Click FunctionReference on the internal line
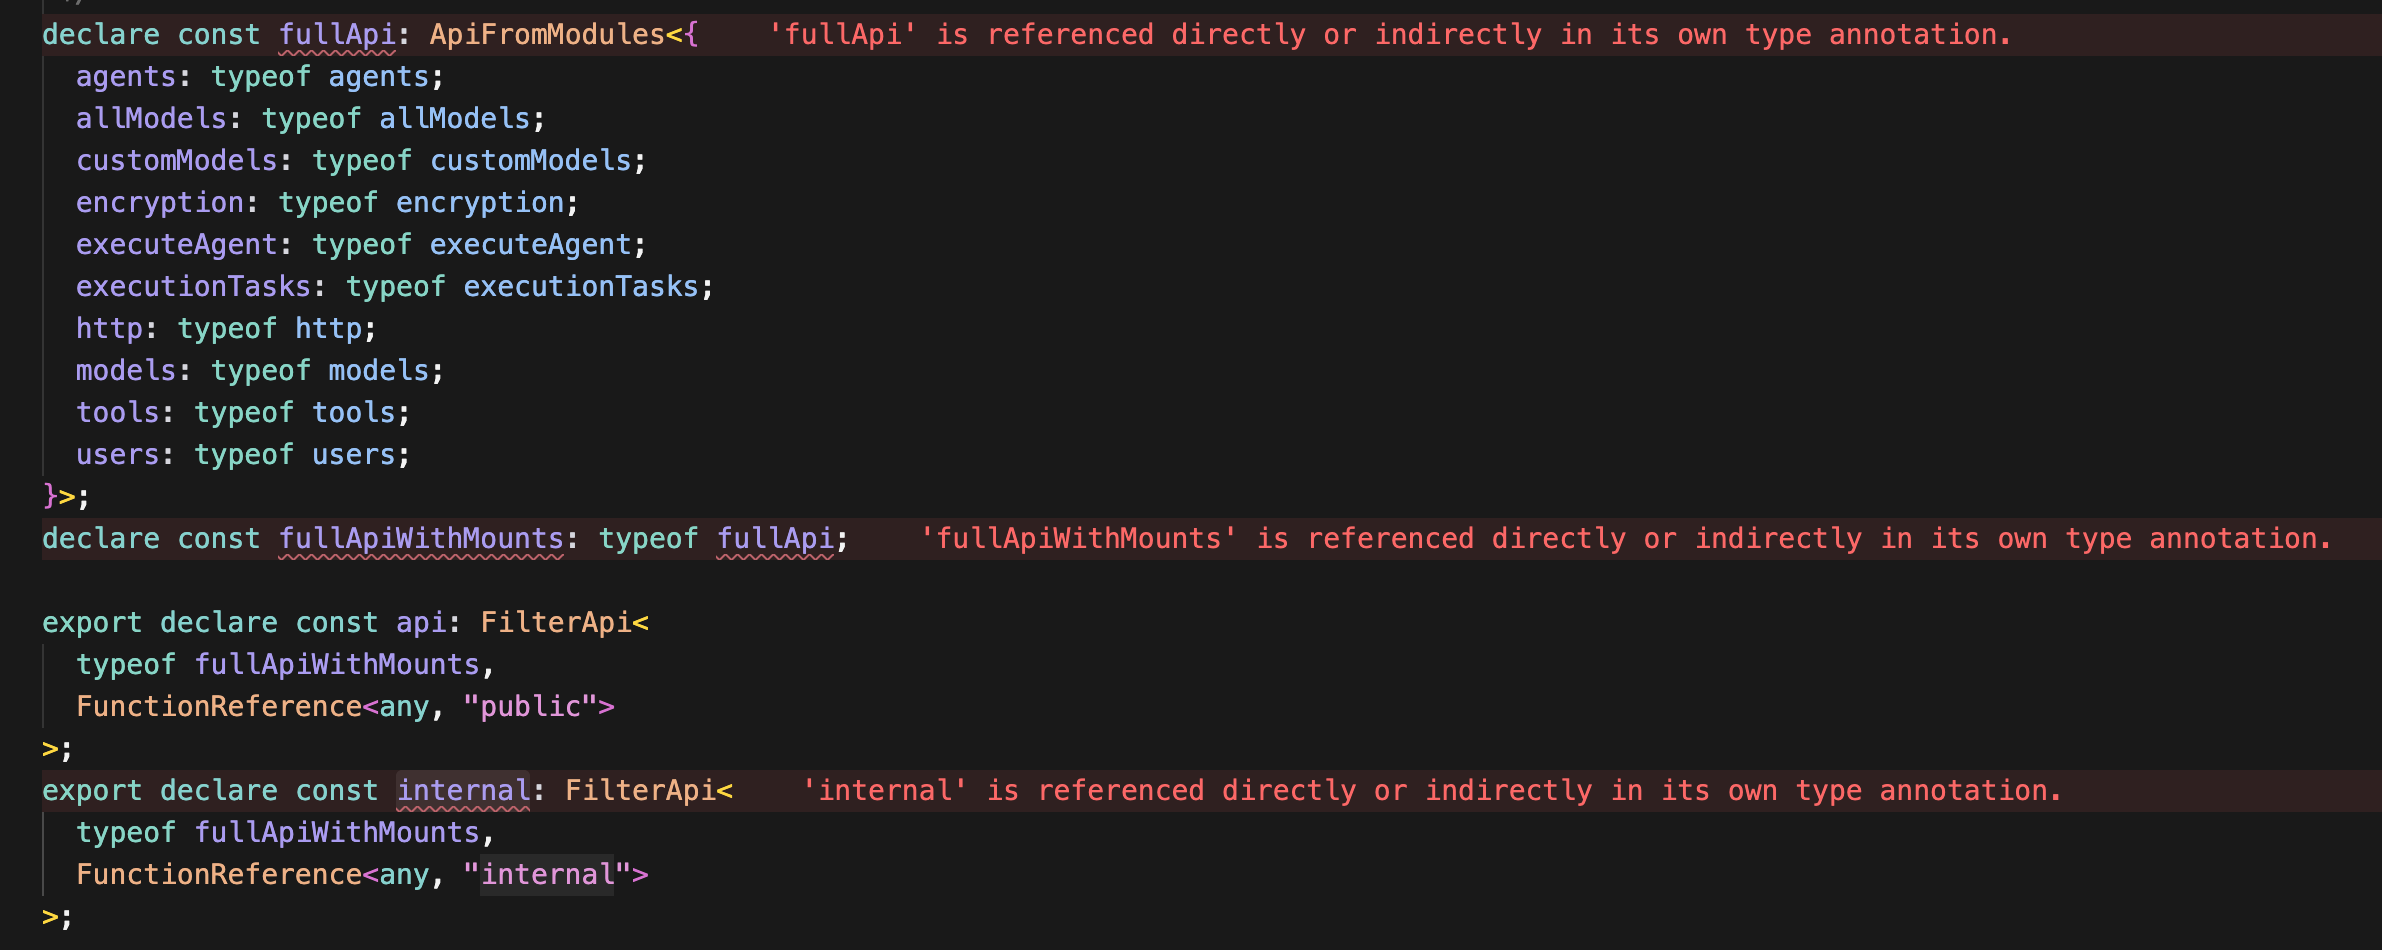Image resolution: width=2382 pixels, height=950 pixels. click(x=219, y=875)
